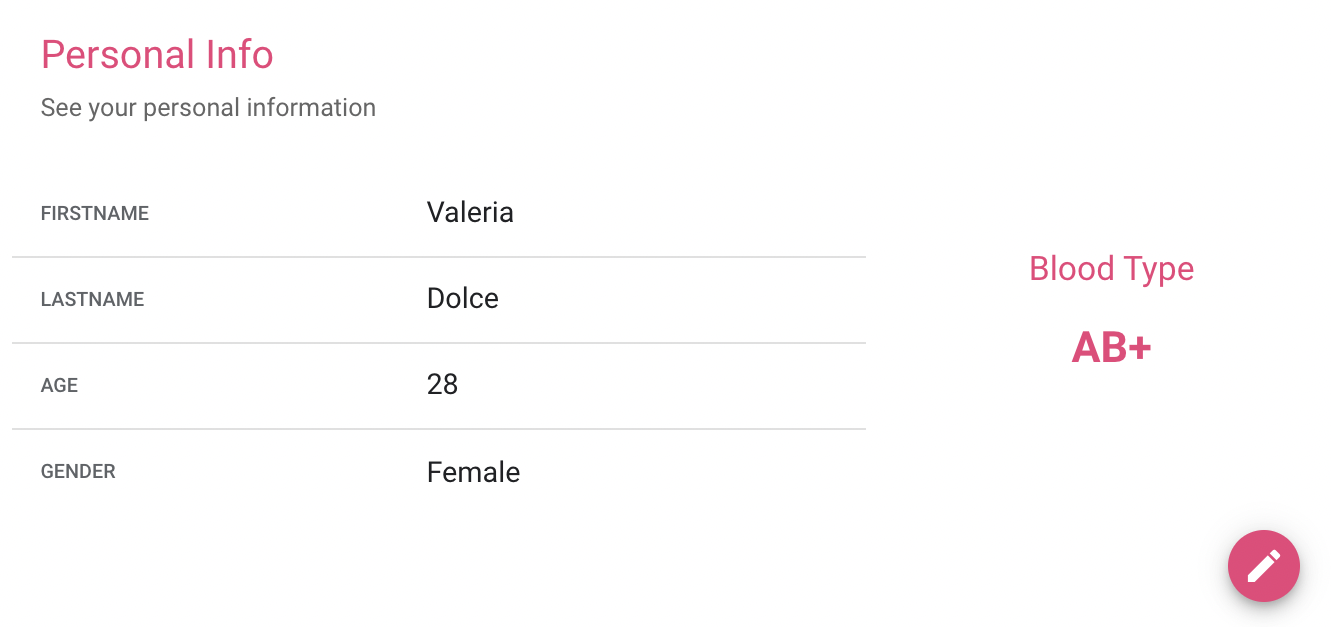1331x627 pixels.
Task: Click the divider line below the Age row
Action: click(438, 429)
